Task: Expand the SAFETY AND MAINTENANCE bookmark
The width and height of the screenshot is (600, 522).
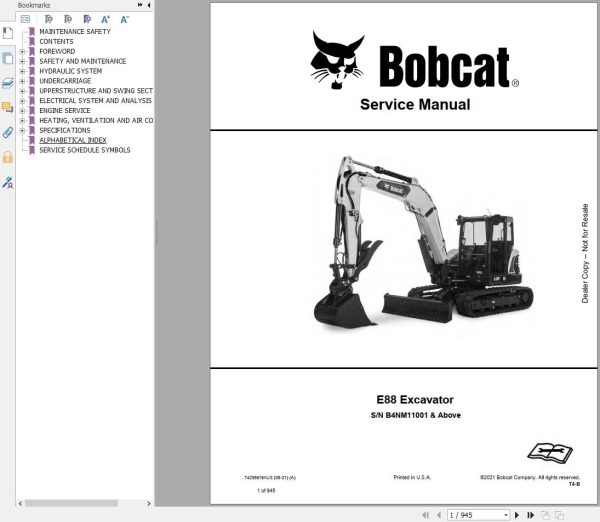Action: tap(22, 61)
